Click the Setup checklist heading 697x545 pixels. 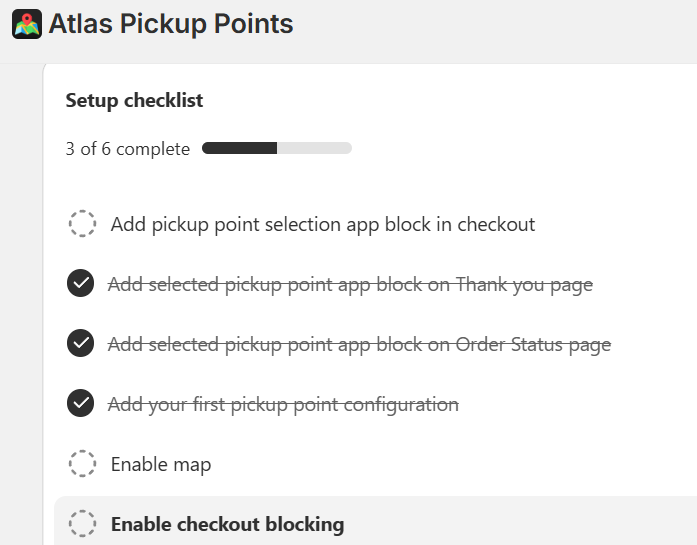134,100
